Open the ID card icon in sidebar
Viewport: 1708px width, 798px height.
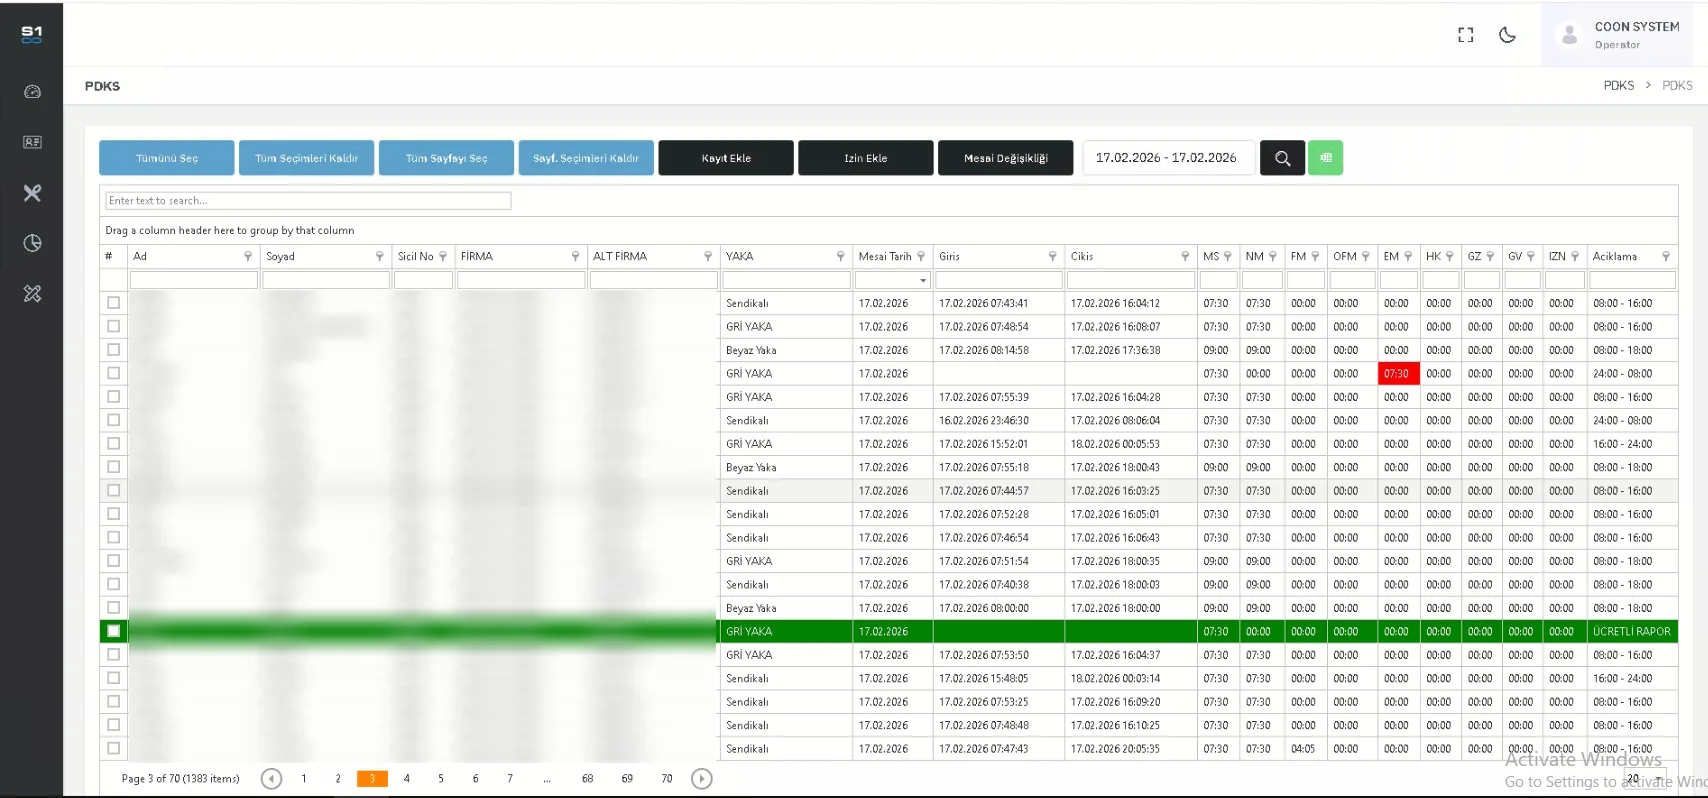click(32, 142)
